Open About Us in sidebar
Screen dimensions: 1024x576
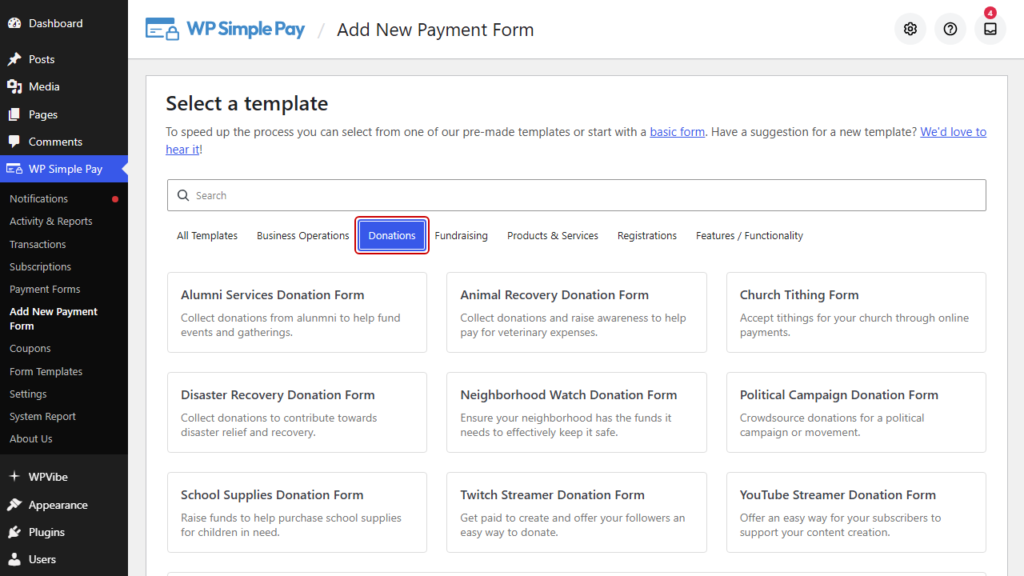pos(31,439)
